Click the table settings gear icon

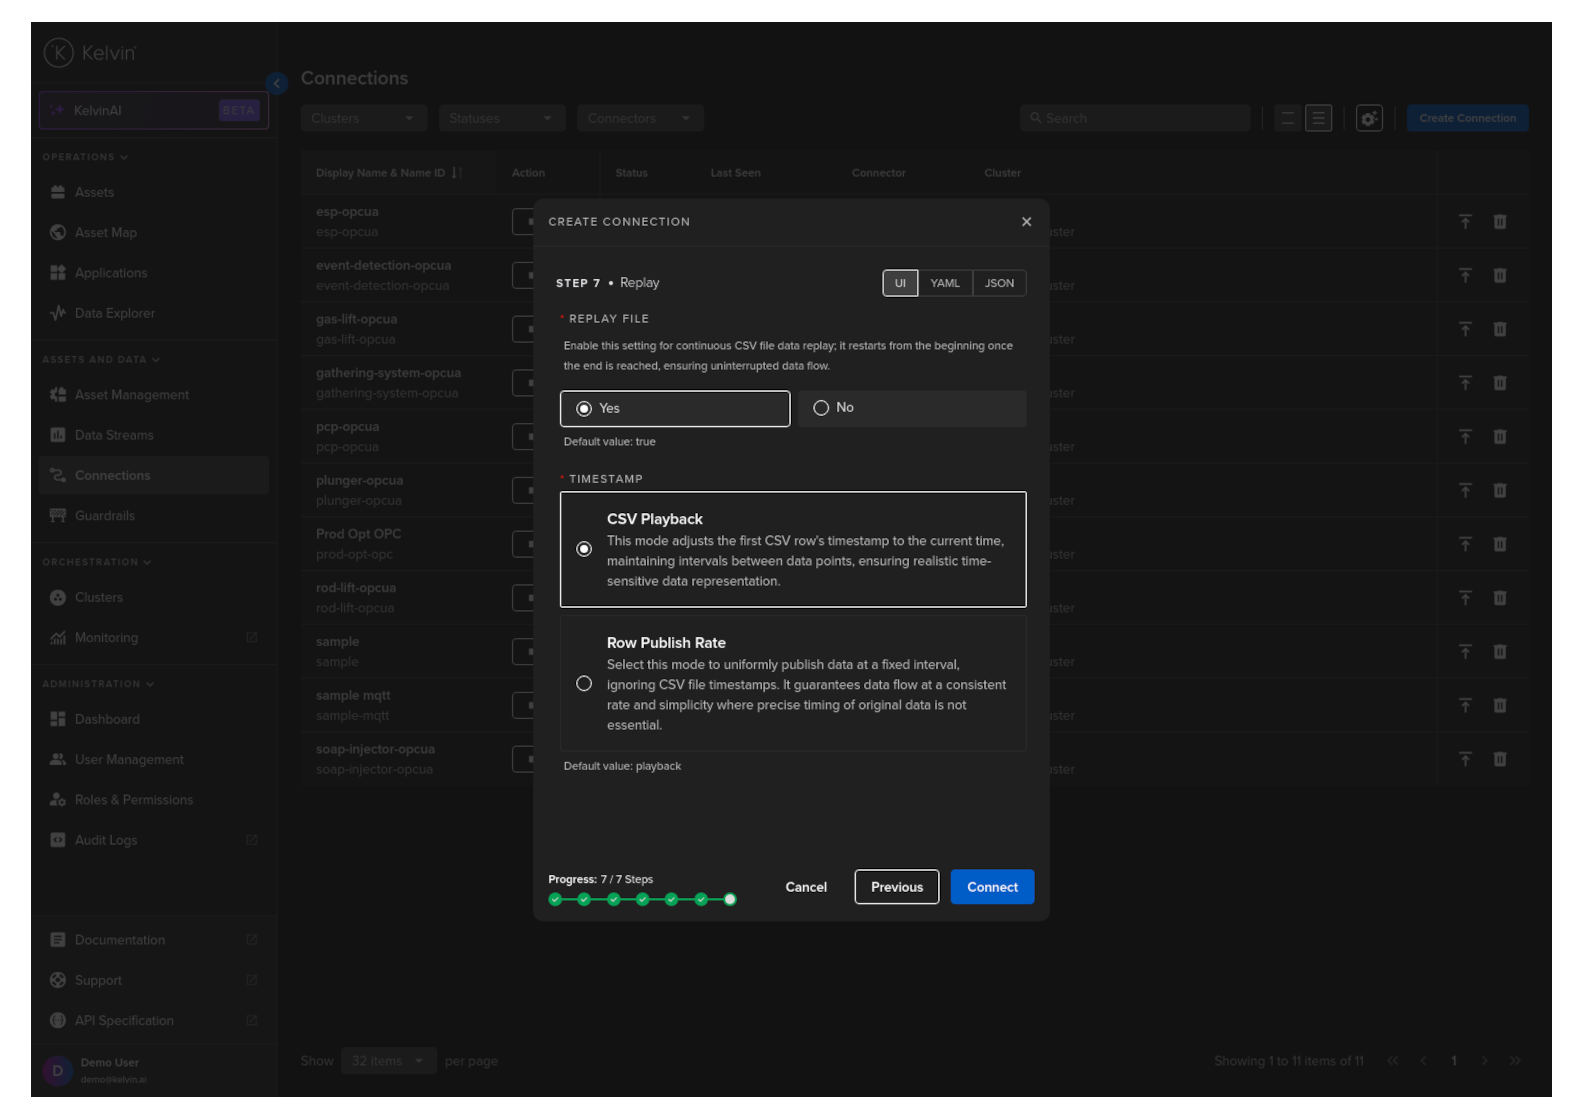point(1368,118)
